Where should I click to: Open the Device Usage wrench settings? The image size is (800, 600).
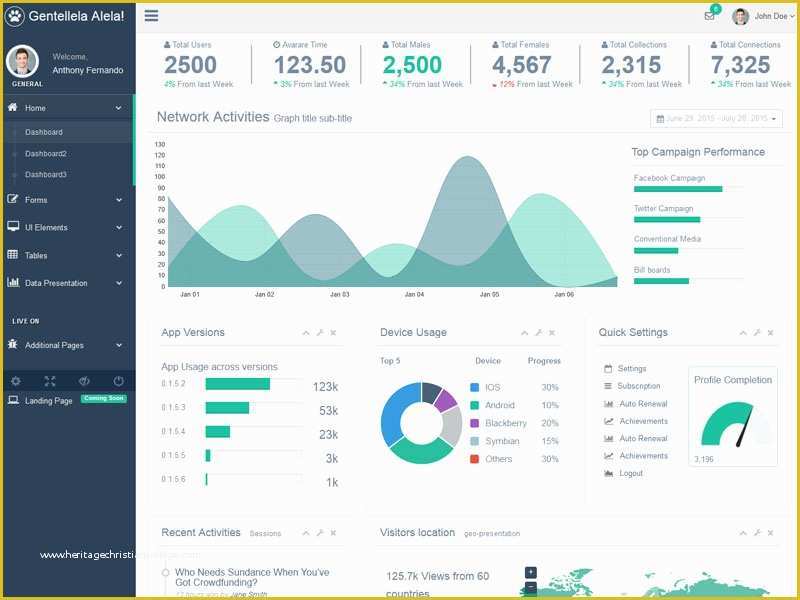[x=539, y=333]
